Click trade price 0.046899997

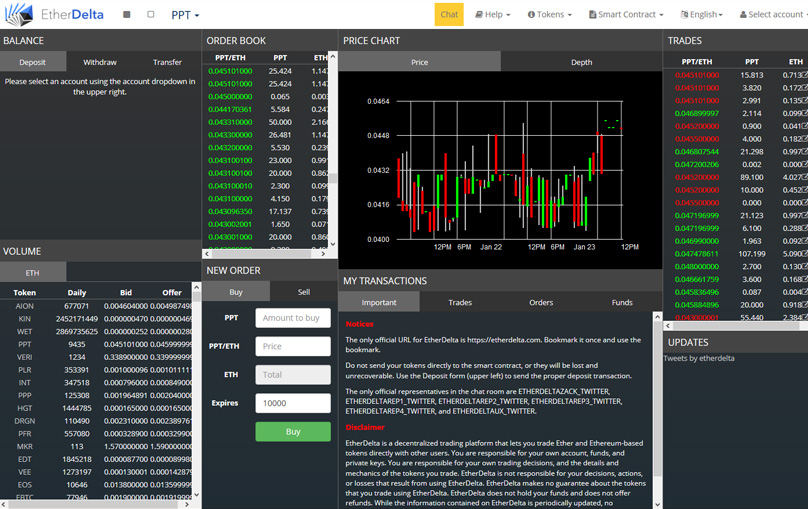coord(697,113)
